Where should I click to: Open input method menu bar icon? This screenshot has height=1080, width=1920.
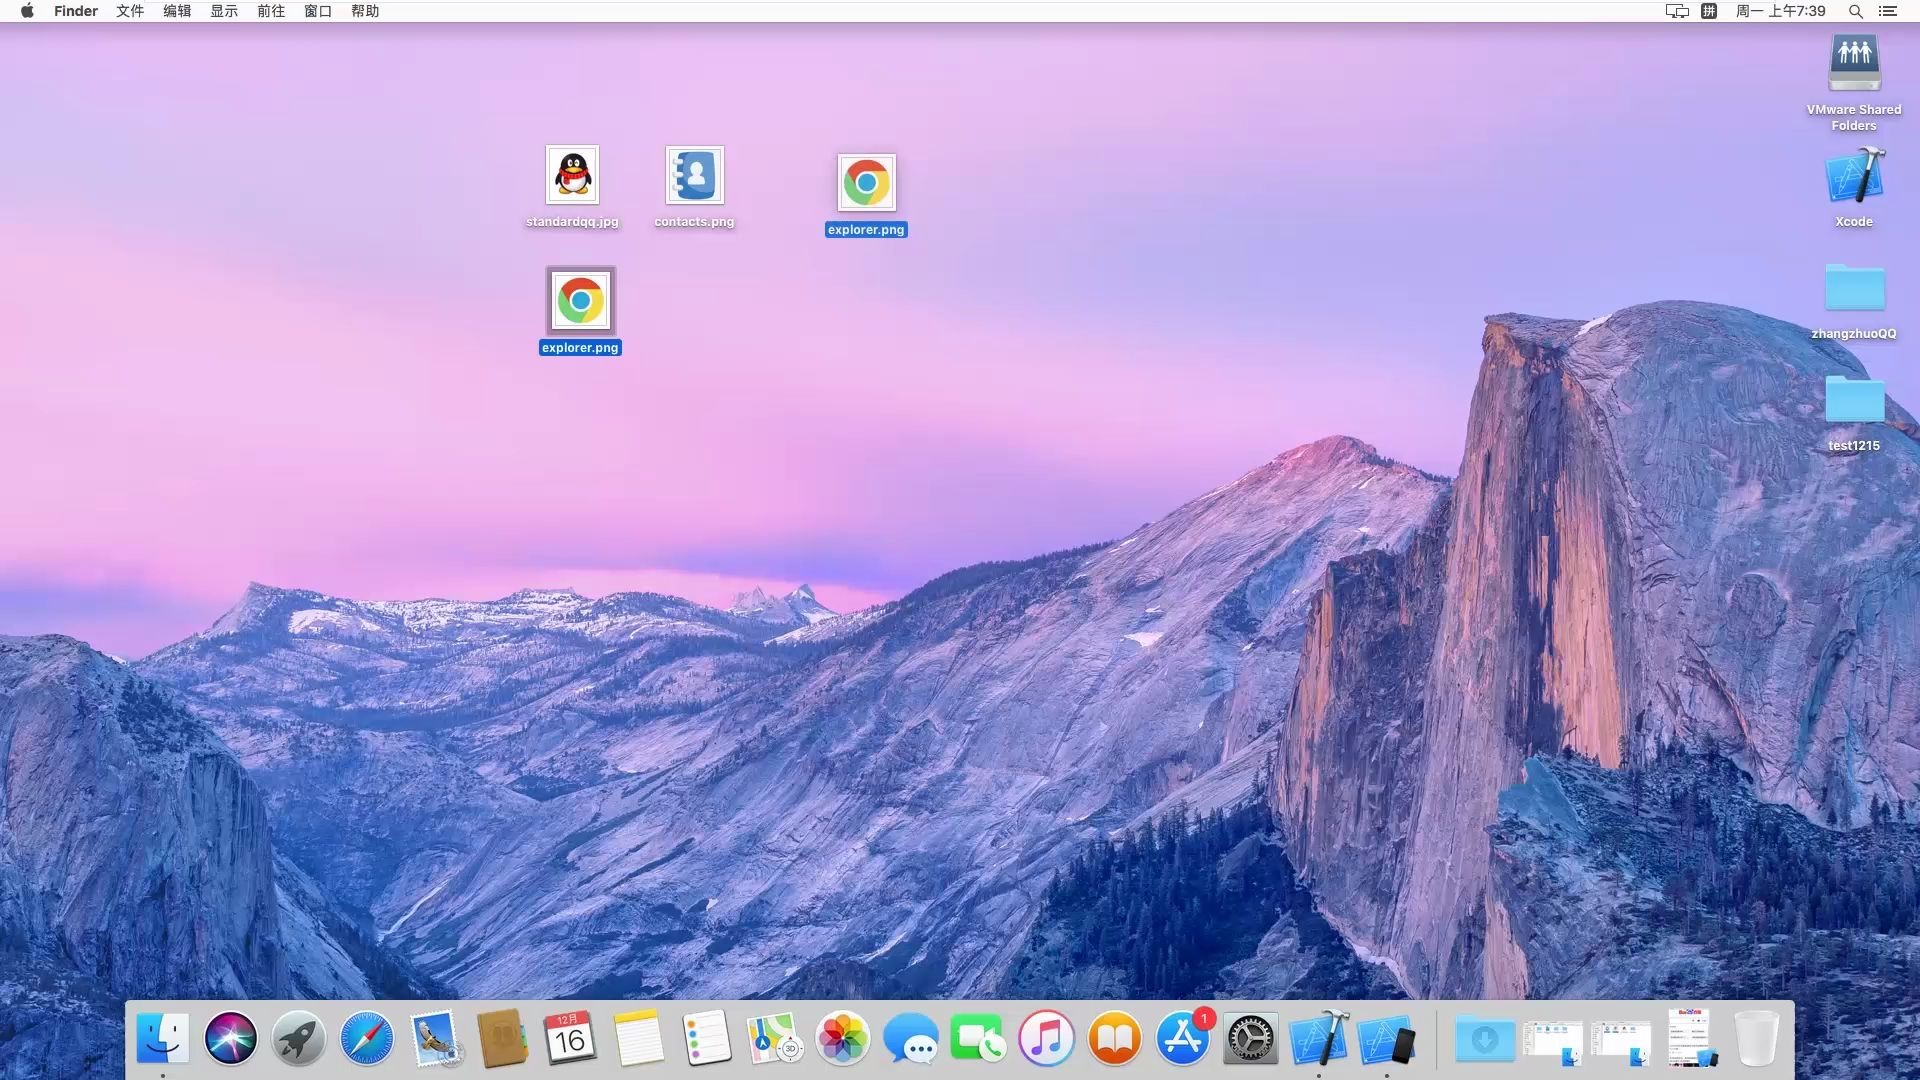click(x=1710, y=11)
